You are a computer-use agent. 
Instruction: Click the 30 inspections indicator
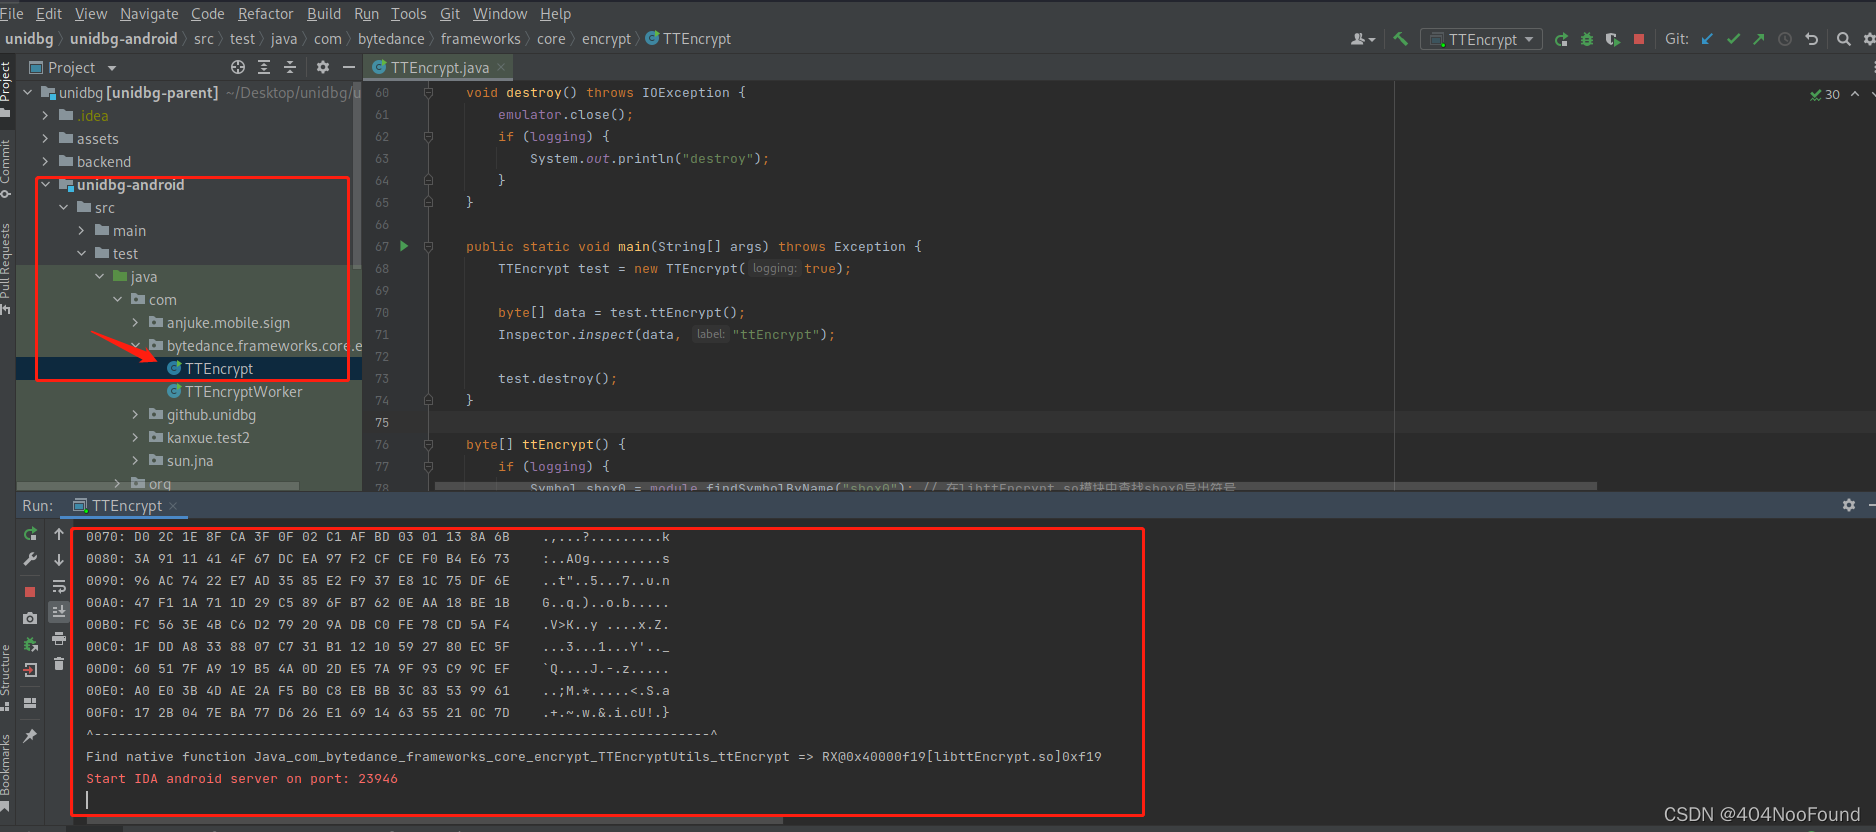click(x=1825, y=94)
